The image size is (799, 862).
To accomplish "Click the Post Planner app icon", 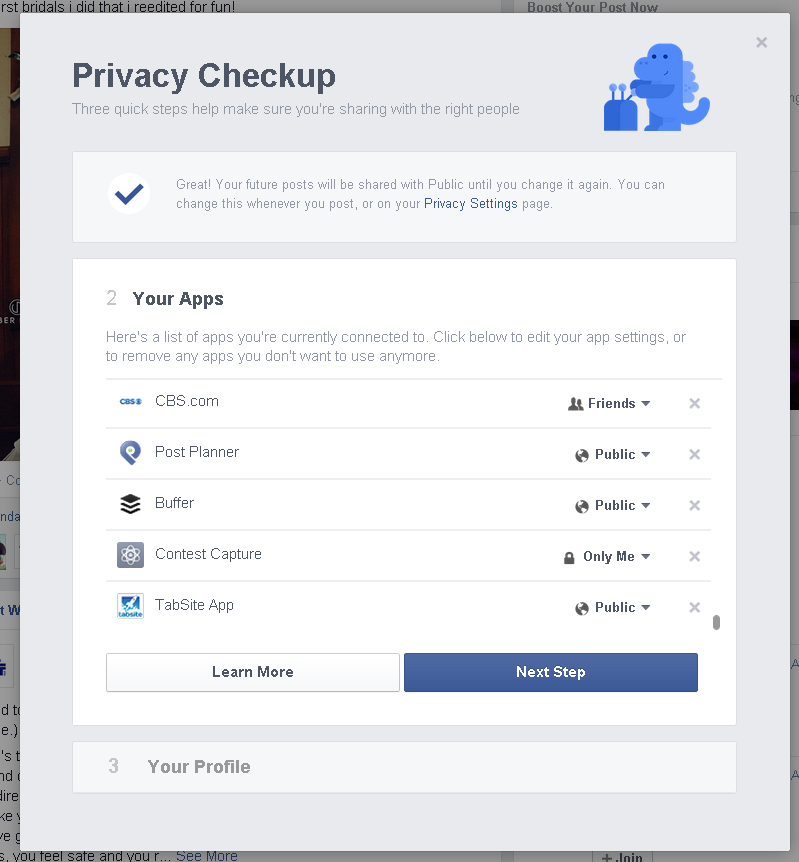I will point(130,453).
